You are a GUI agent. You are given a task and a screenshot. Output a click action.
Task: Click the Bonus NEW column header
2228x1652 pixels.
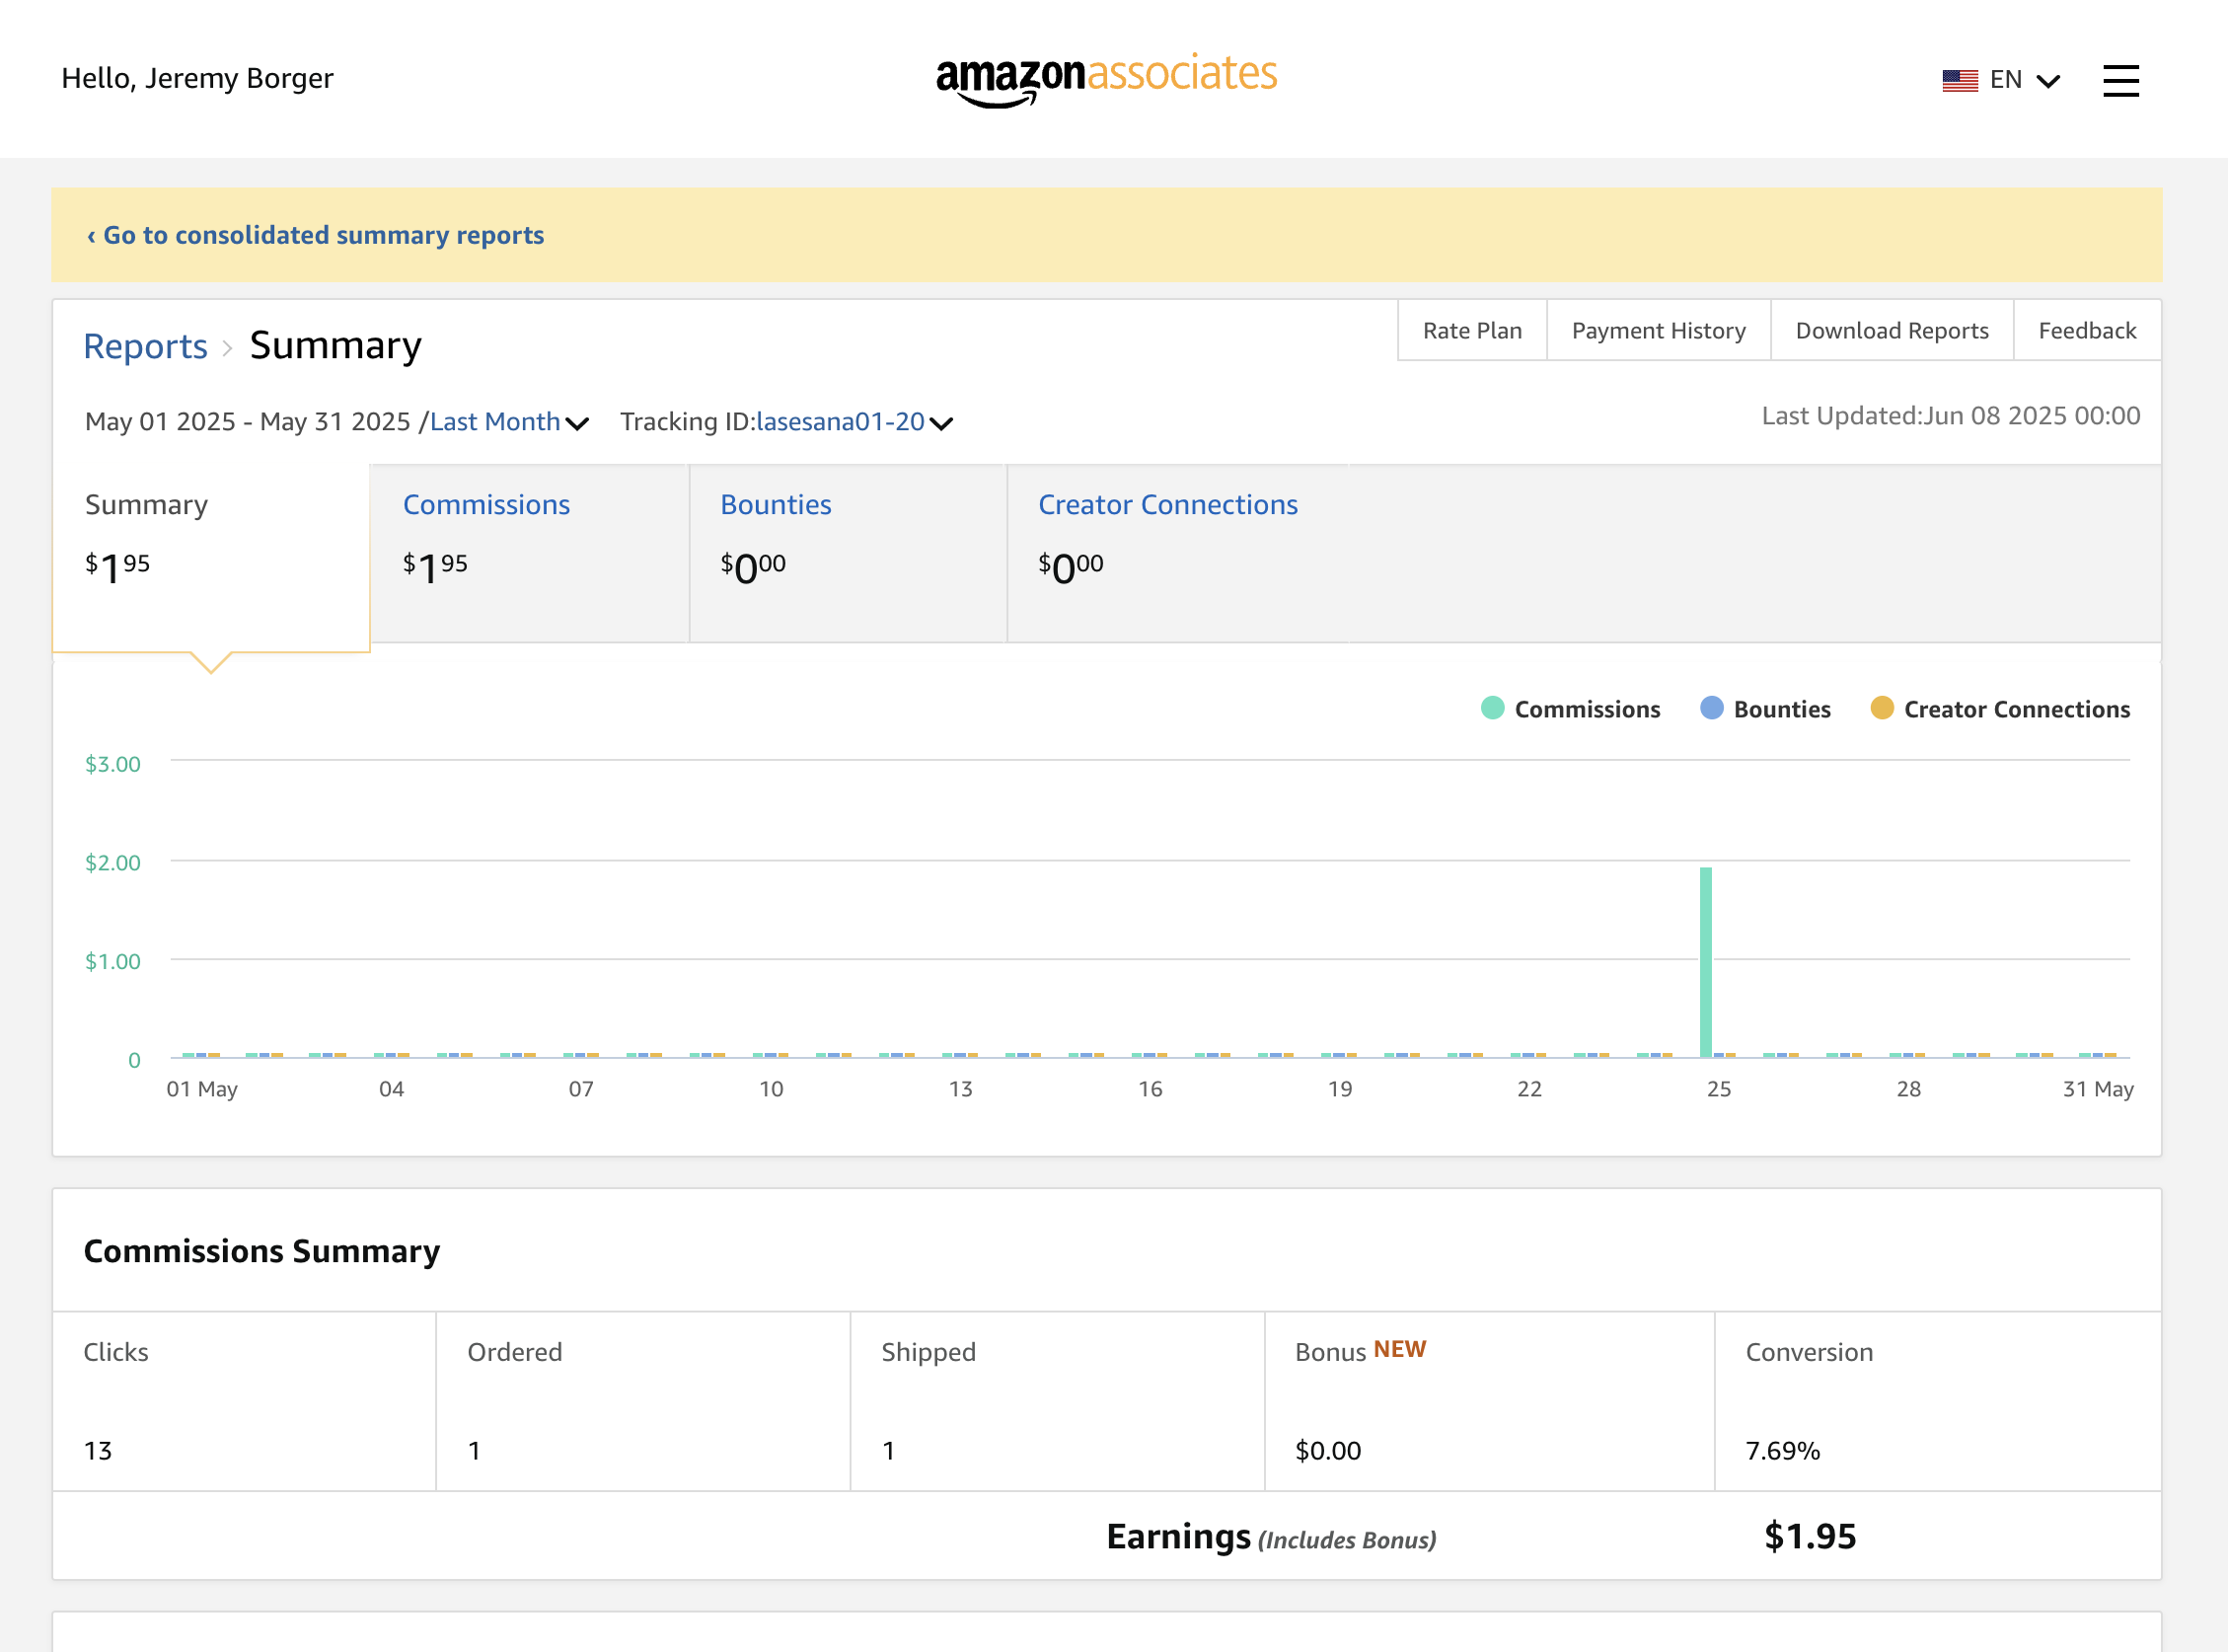(1360, 1351)
